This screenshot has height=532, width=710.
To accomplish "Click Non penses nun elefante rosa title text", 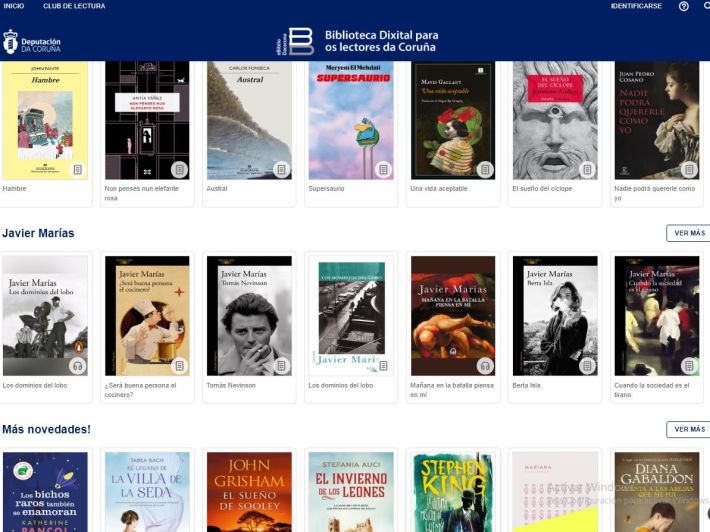I will [142, 193].
